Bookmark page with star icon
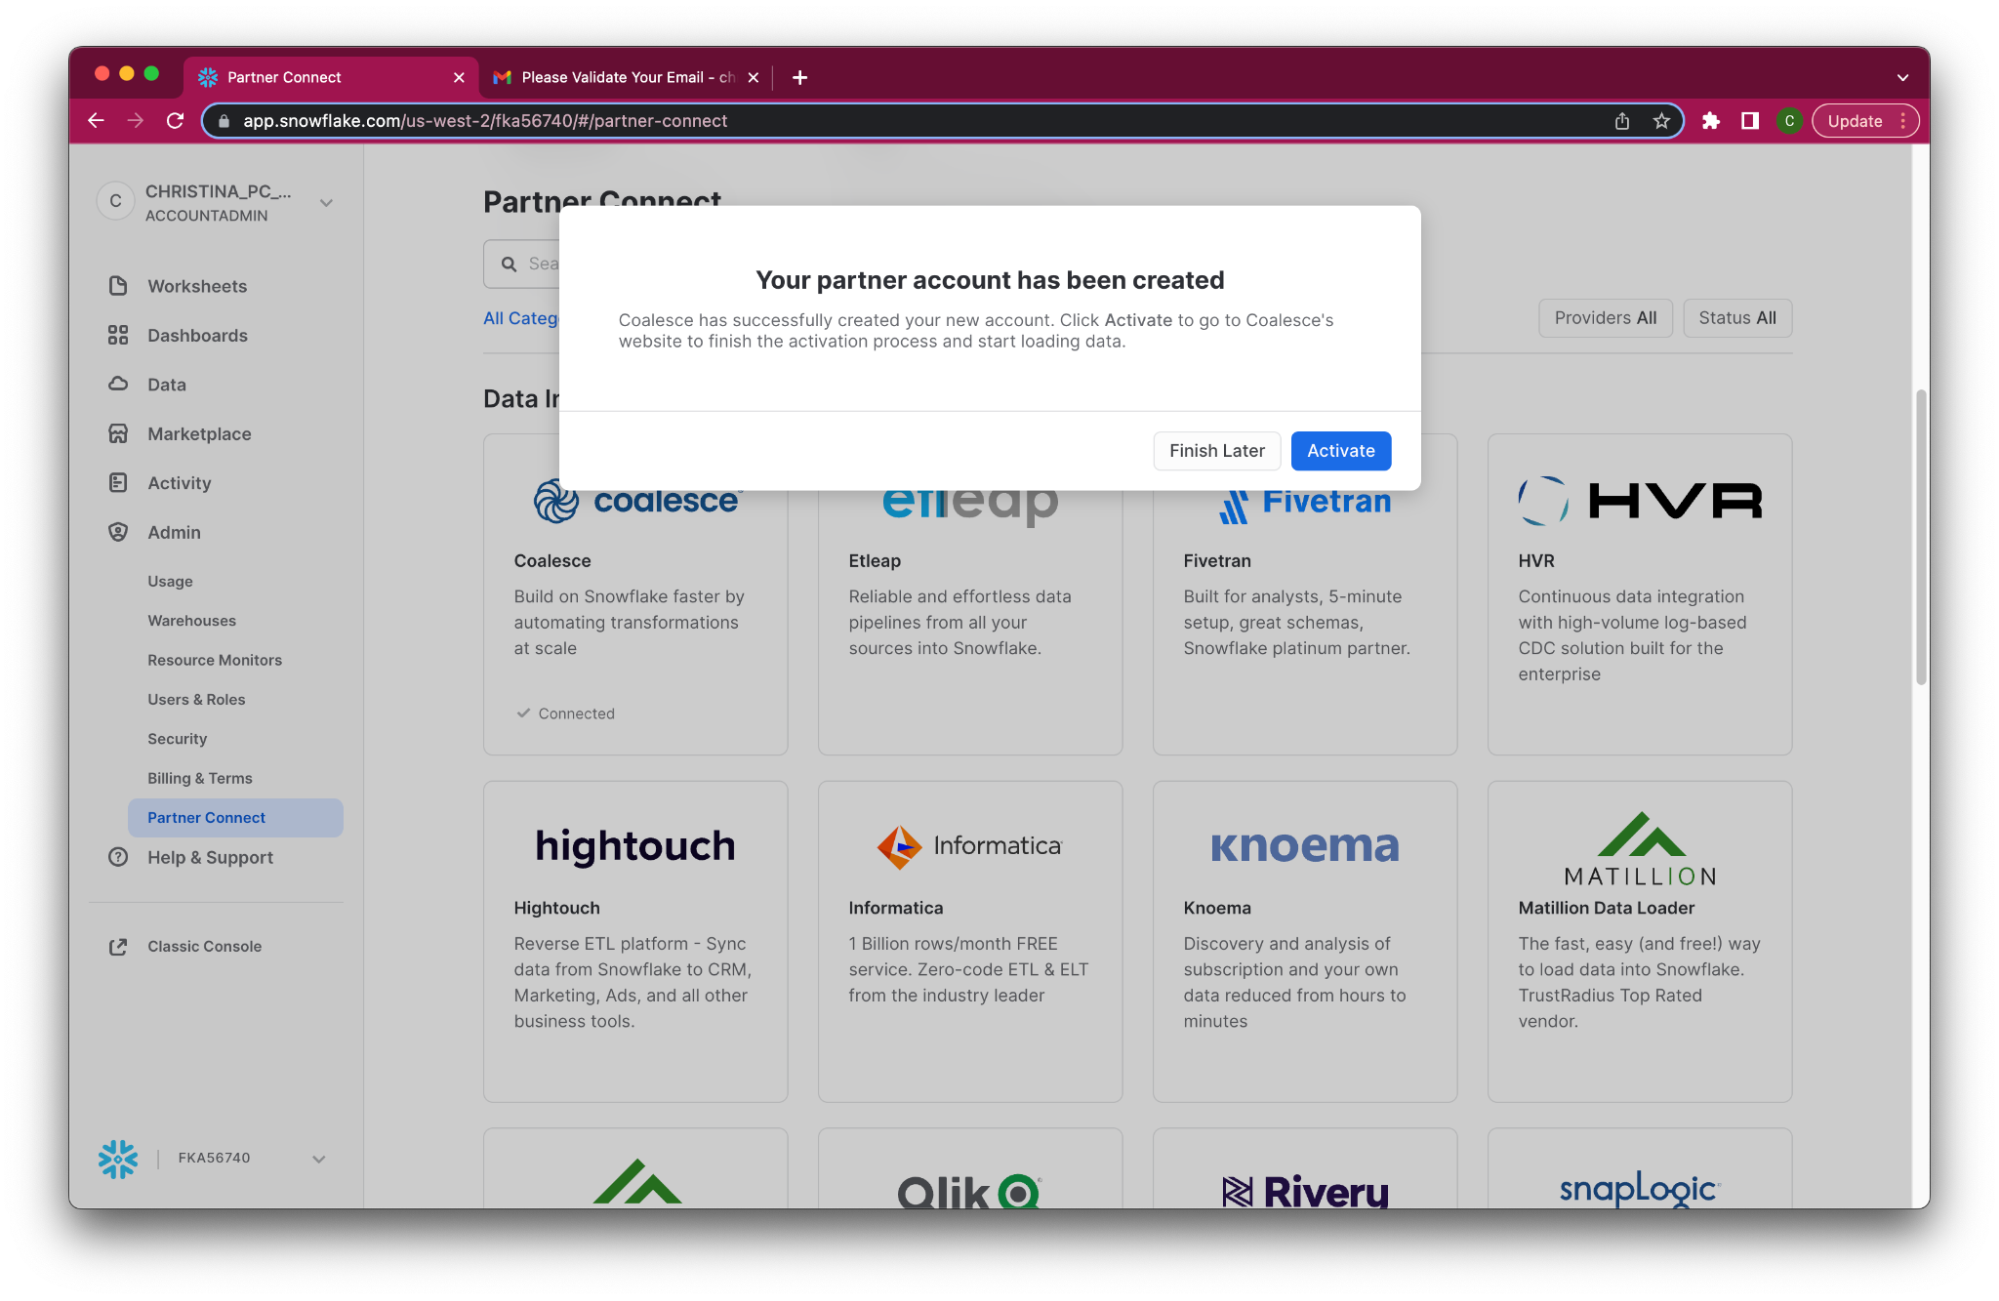This screenshot has width=1999, height=1301. 1661,121
